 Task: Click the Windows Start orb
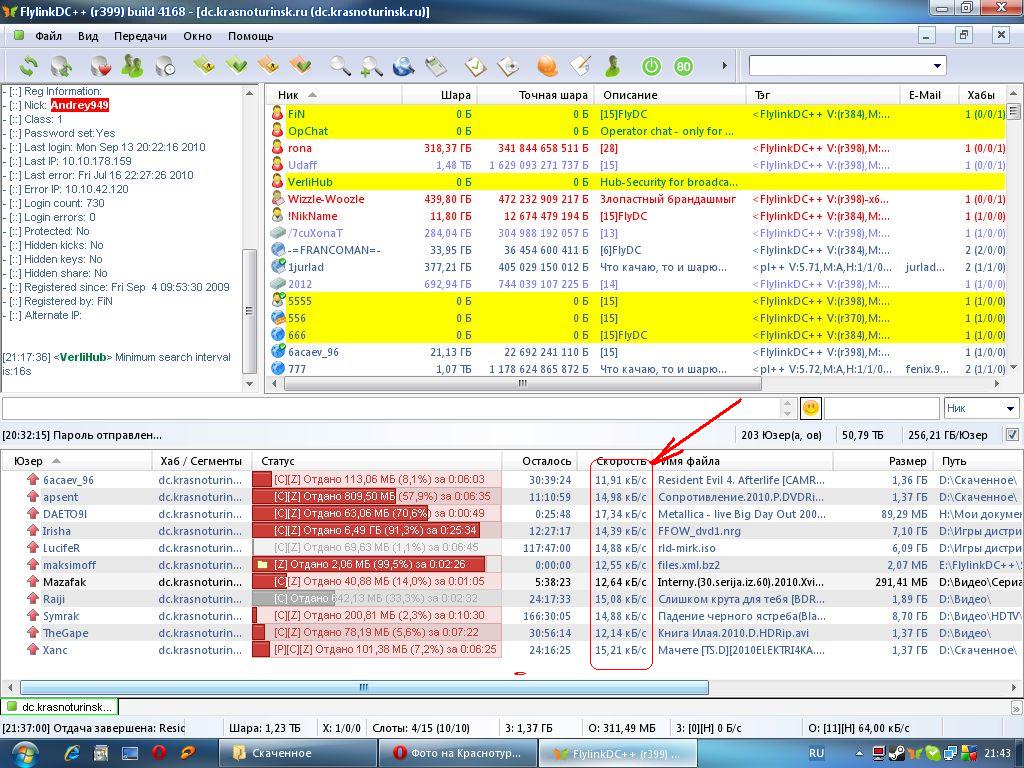[24, 753]
